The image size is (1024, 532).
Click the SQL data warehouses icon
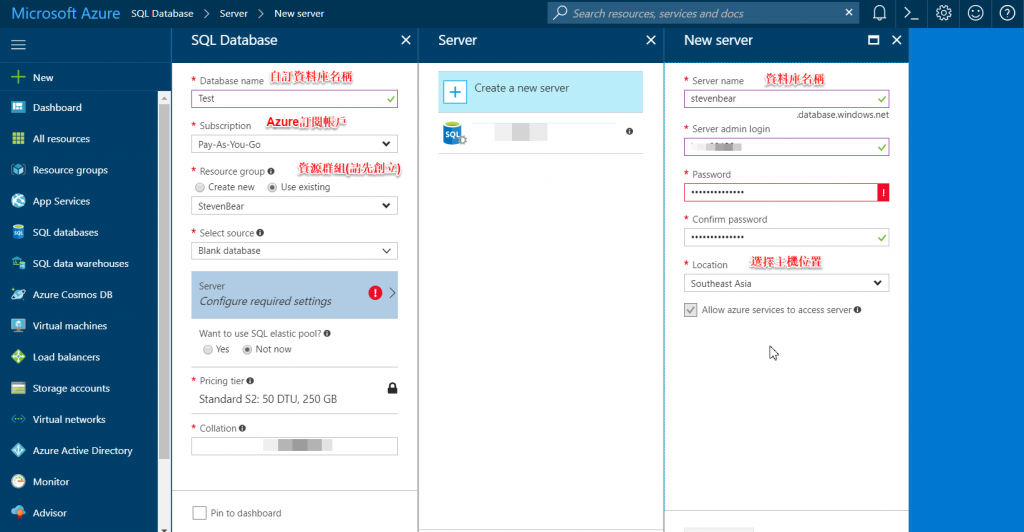(x=18, y=263)
